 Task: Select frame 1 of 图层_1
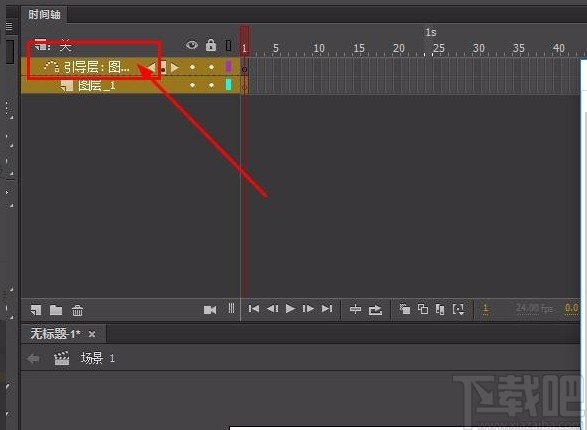click(x=244, y=86)
